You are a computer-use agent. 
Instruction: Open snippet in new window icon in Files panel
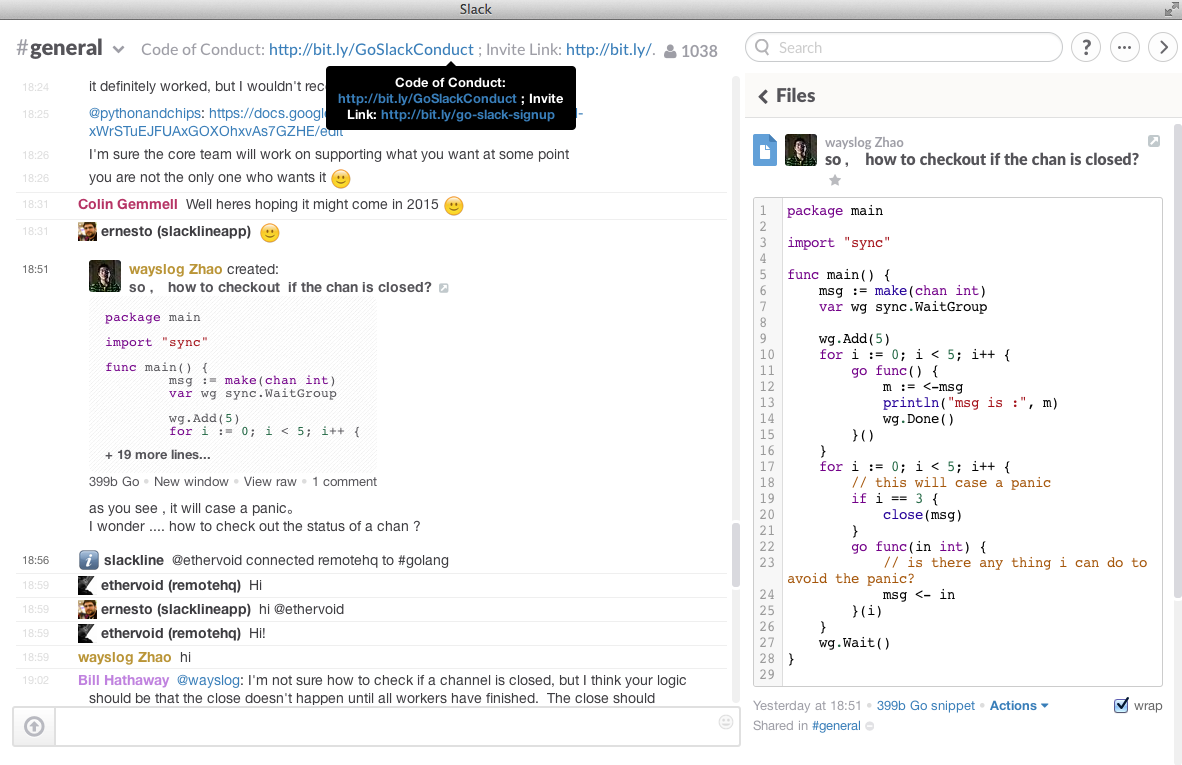(x=1154, y=141)
